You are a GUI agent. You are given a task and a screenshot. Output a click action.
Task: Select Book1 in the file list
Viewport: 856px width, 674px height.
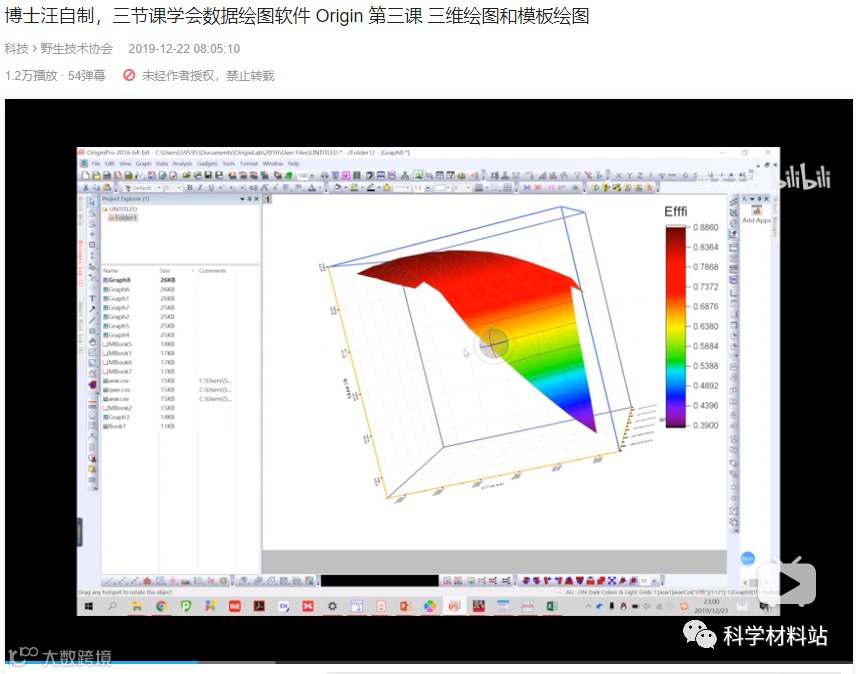coord(114,426)
